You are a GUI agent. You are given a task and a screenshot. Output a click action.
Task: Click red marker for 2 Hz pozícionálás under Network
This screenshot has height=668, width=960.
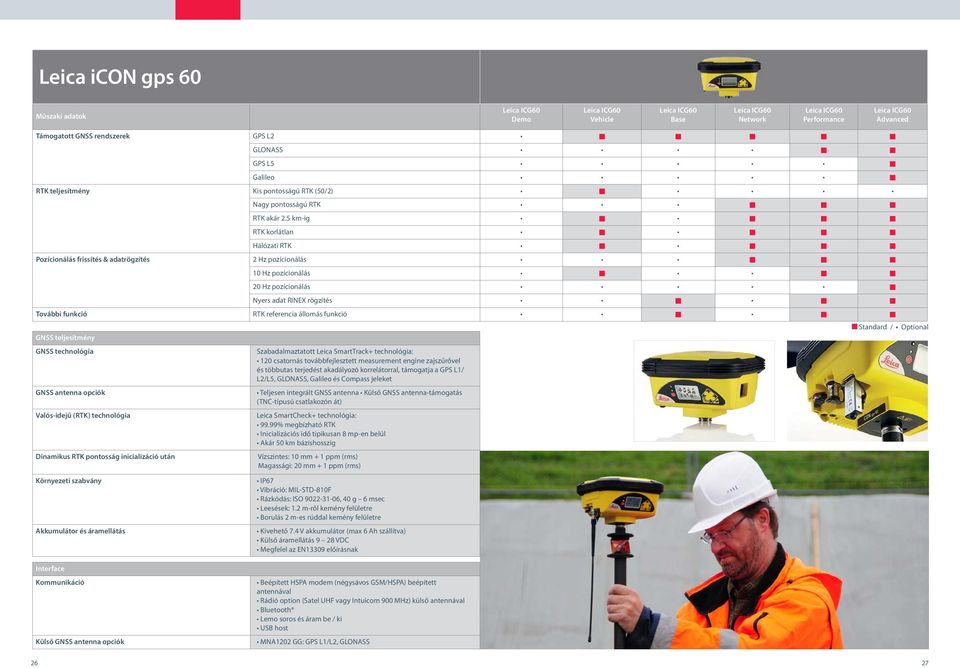pos(752,260)
